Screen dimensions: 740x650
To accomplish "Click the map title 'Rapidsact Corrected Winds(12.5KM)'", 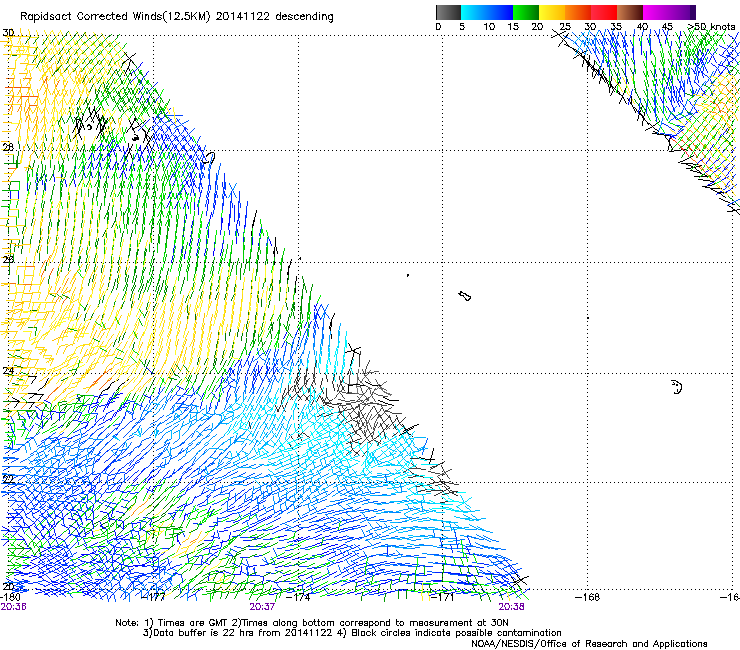I will pos(116,17).
